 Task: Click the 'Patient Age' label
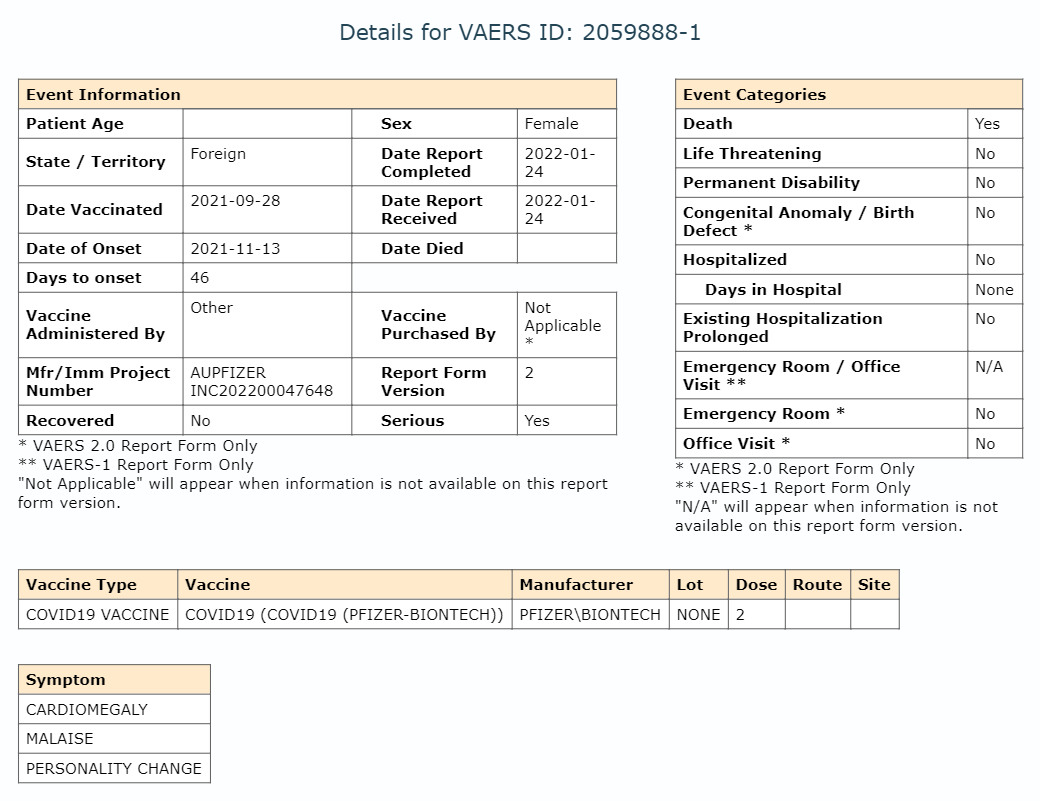[75, 124]
